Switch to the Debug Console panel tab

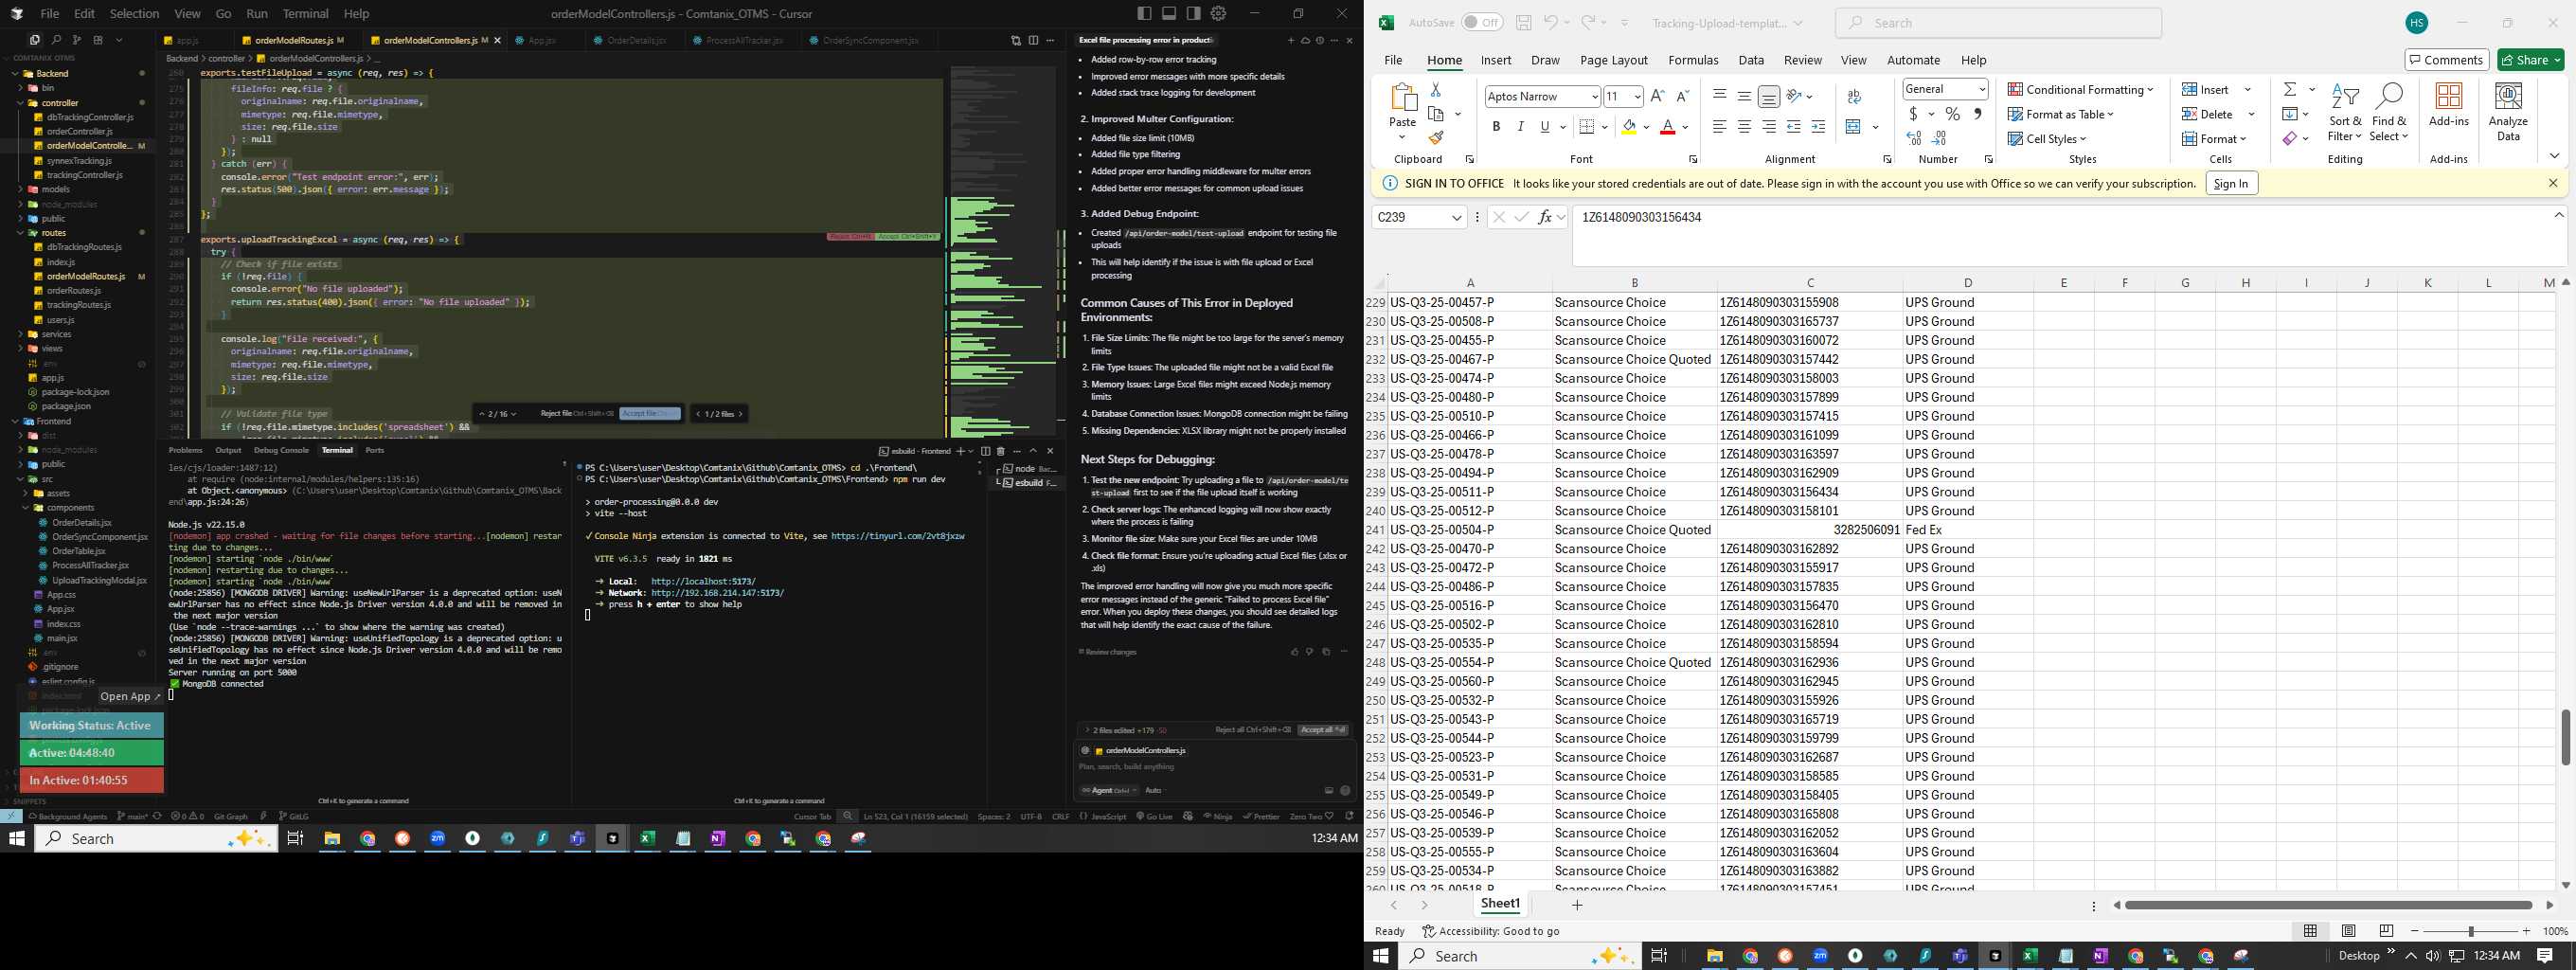point(281,450)
